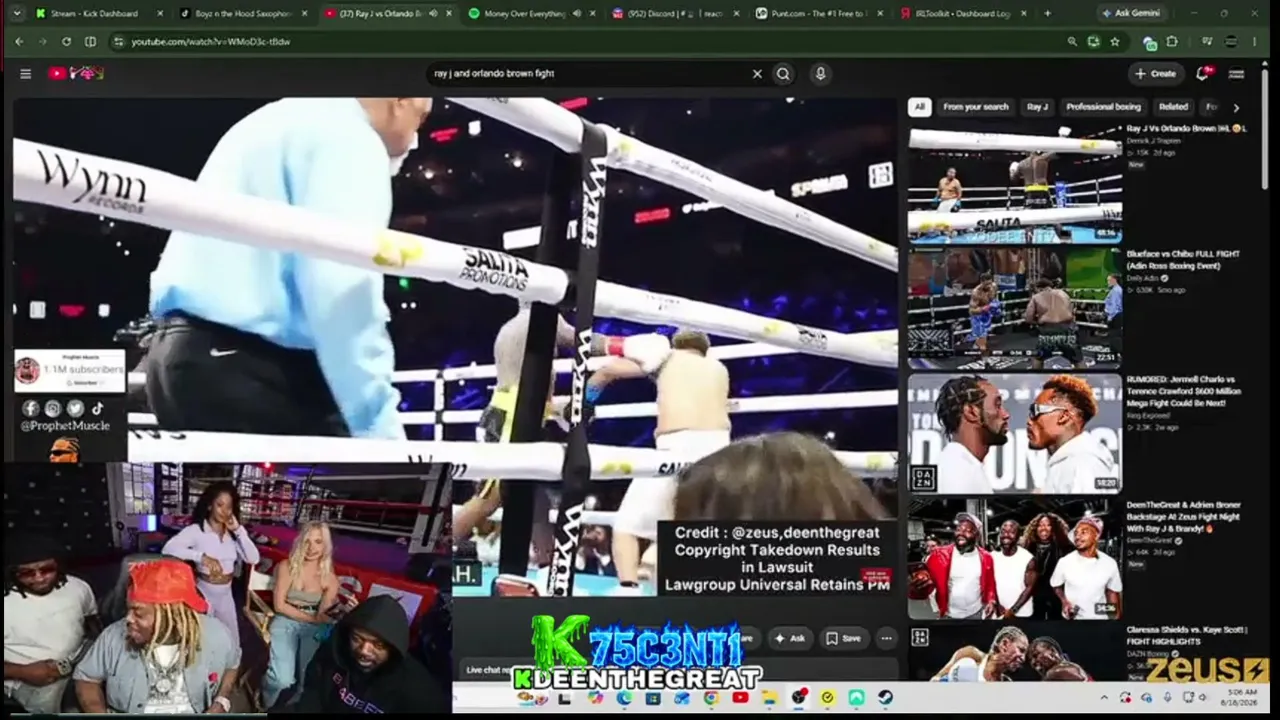Reload the current page

[66, 41]
